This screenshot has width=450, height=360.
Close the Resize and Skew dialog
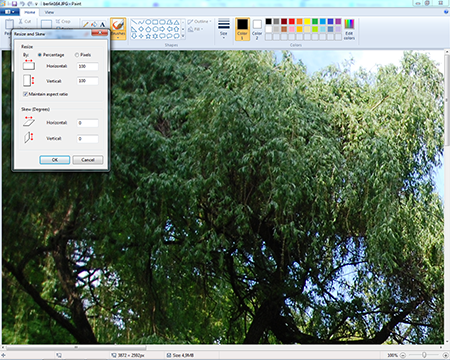point(99,32)
